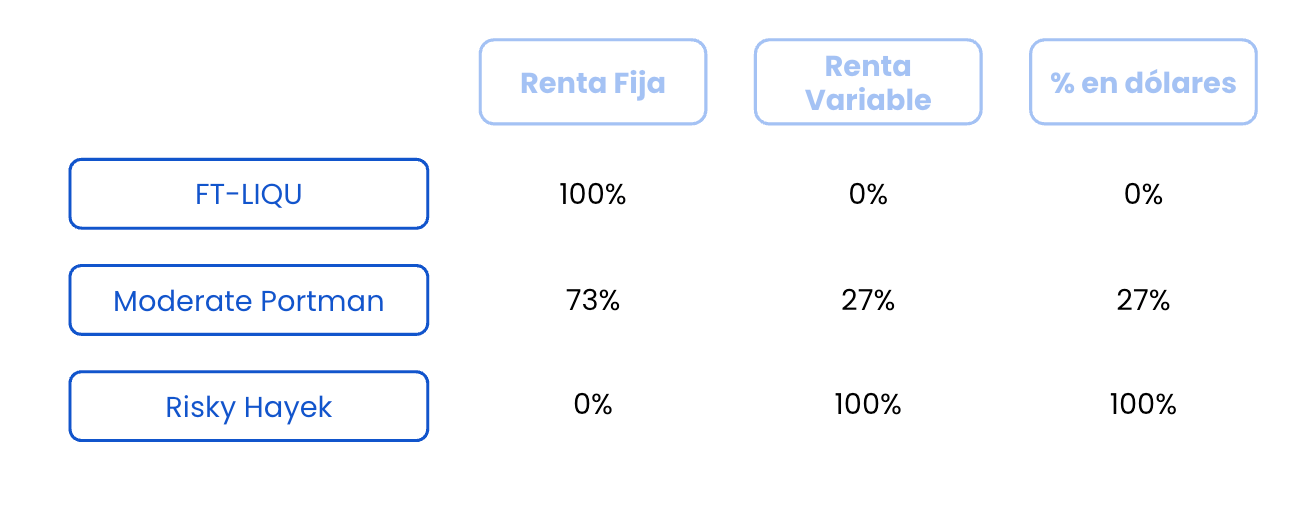Select Moderate Portman's 27% Renta Variable value
Image resolution: width=1314 pixels, height=522 pixels.
868,300
